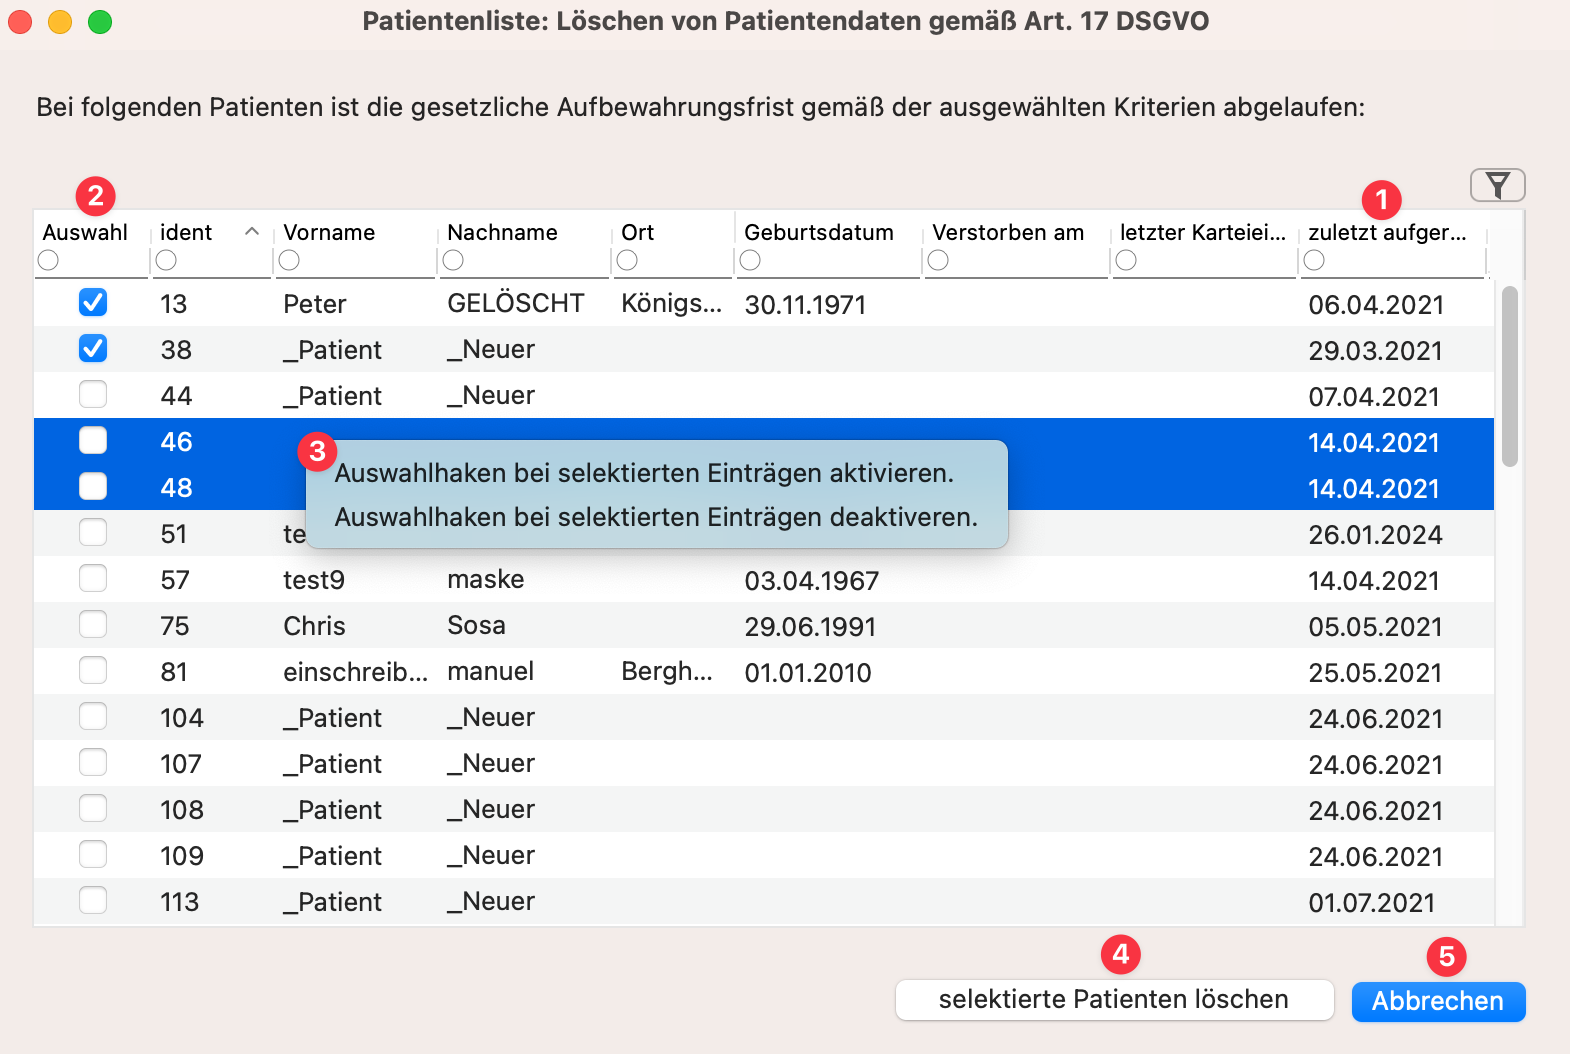The height and width of the screenshot is (1054, 1570).
Task: Select birth date 29.06.1991
Action: [x=810, y=627]
